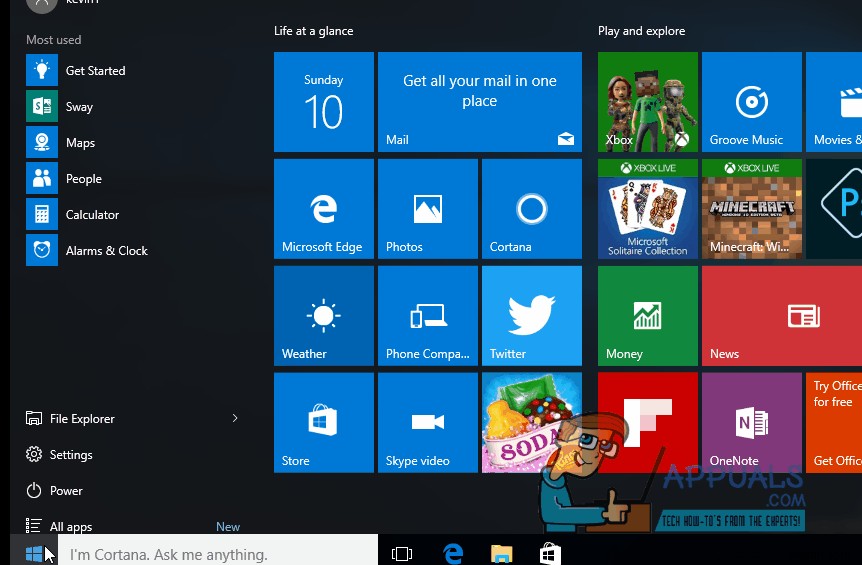Open the Weather tile
Image resolution: width=862 pixels, height=565 pixels.
(x=324, y=315)
